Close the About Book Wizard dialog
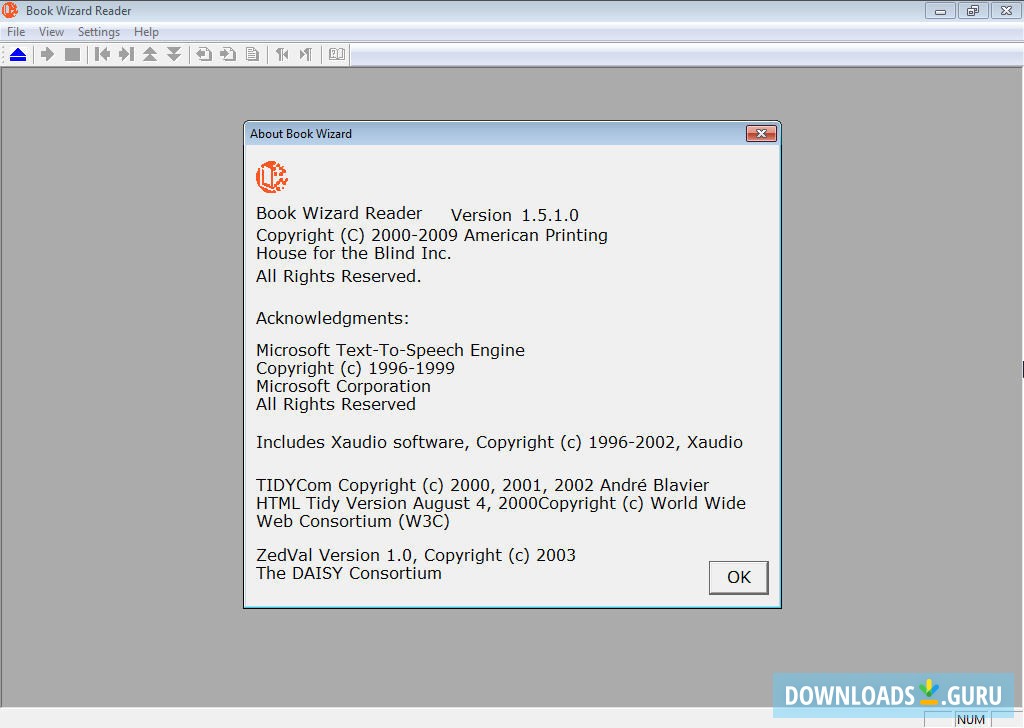 coord(761,134)
